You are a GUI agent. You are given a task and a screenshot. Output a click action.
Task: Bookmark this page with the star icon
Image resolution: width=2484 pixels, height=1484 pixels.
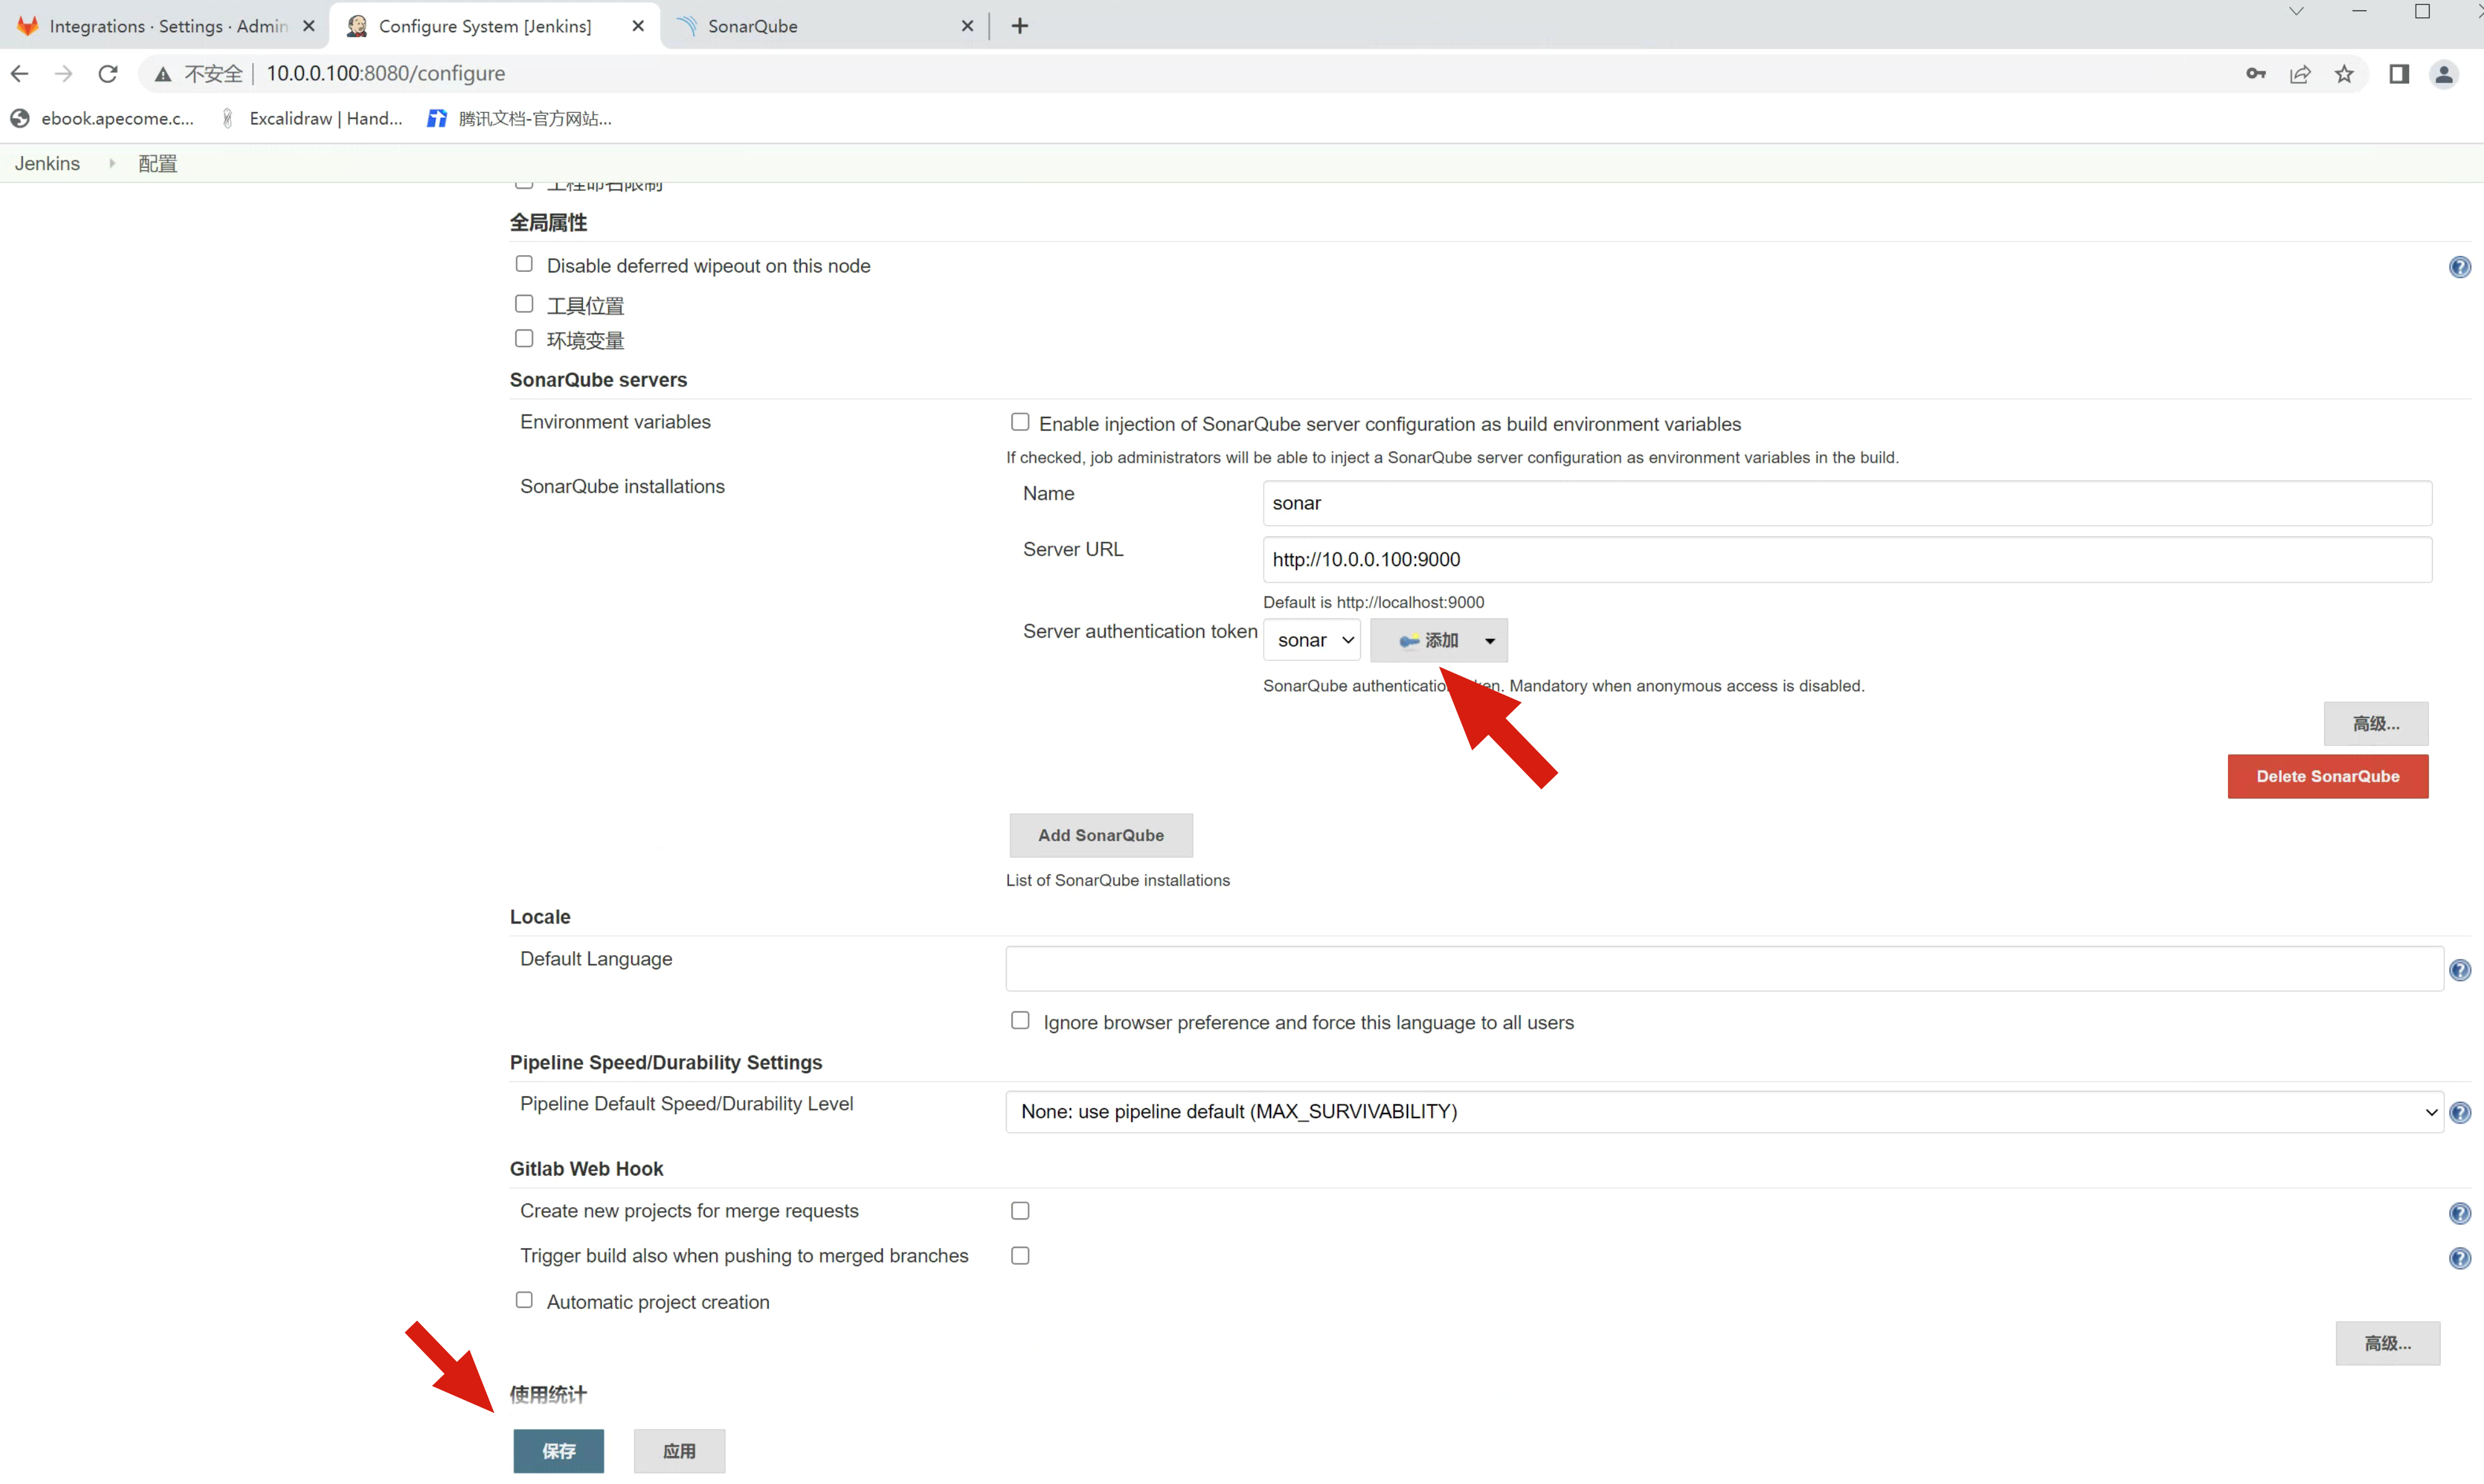pos(2343,74)
